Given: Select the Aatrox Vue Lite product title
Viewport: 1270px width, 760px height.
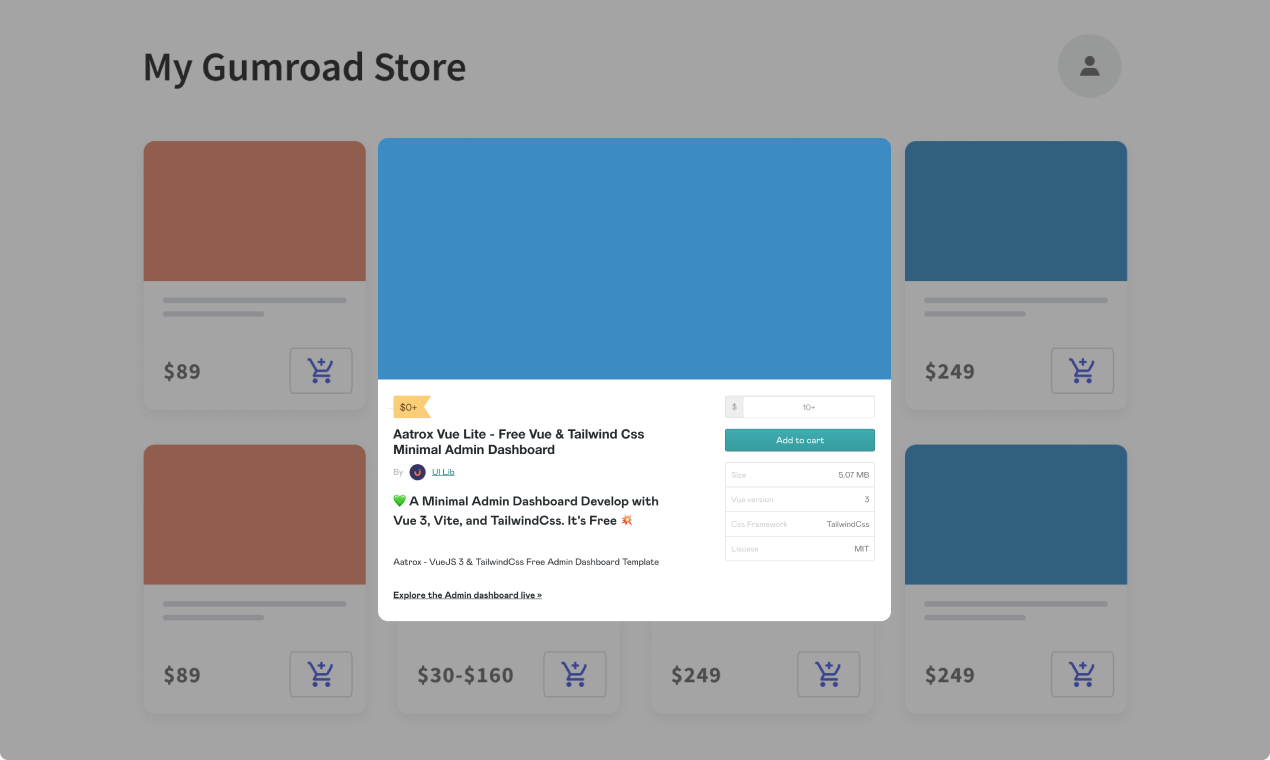Looking at the screenshot, I should (x=518, y=442).
